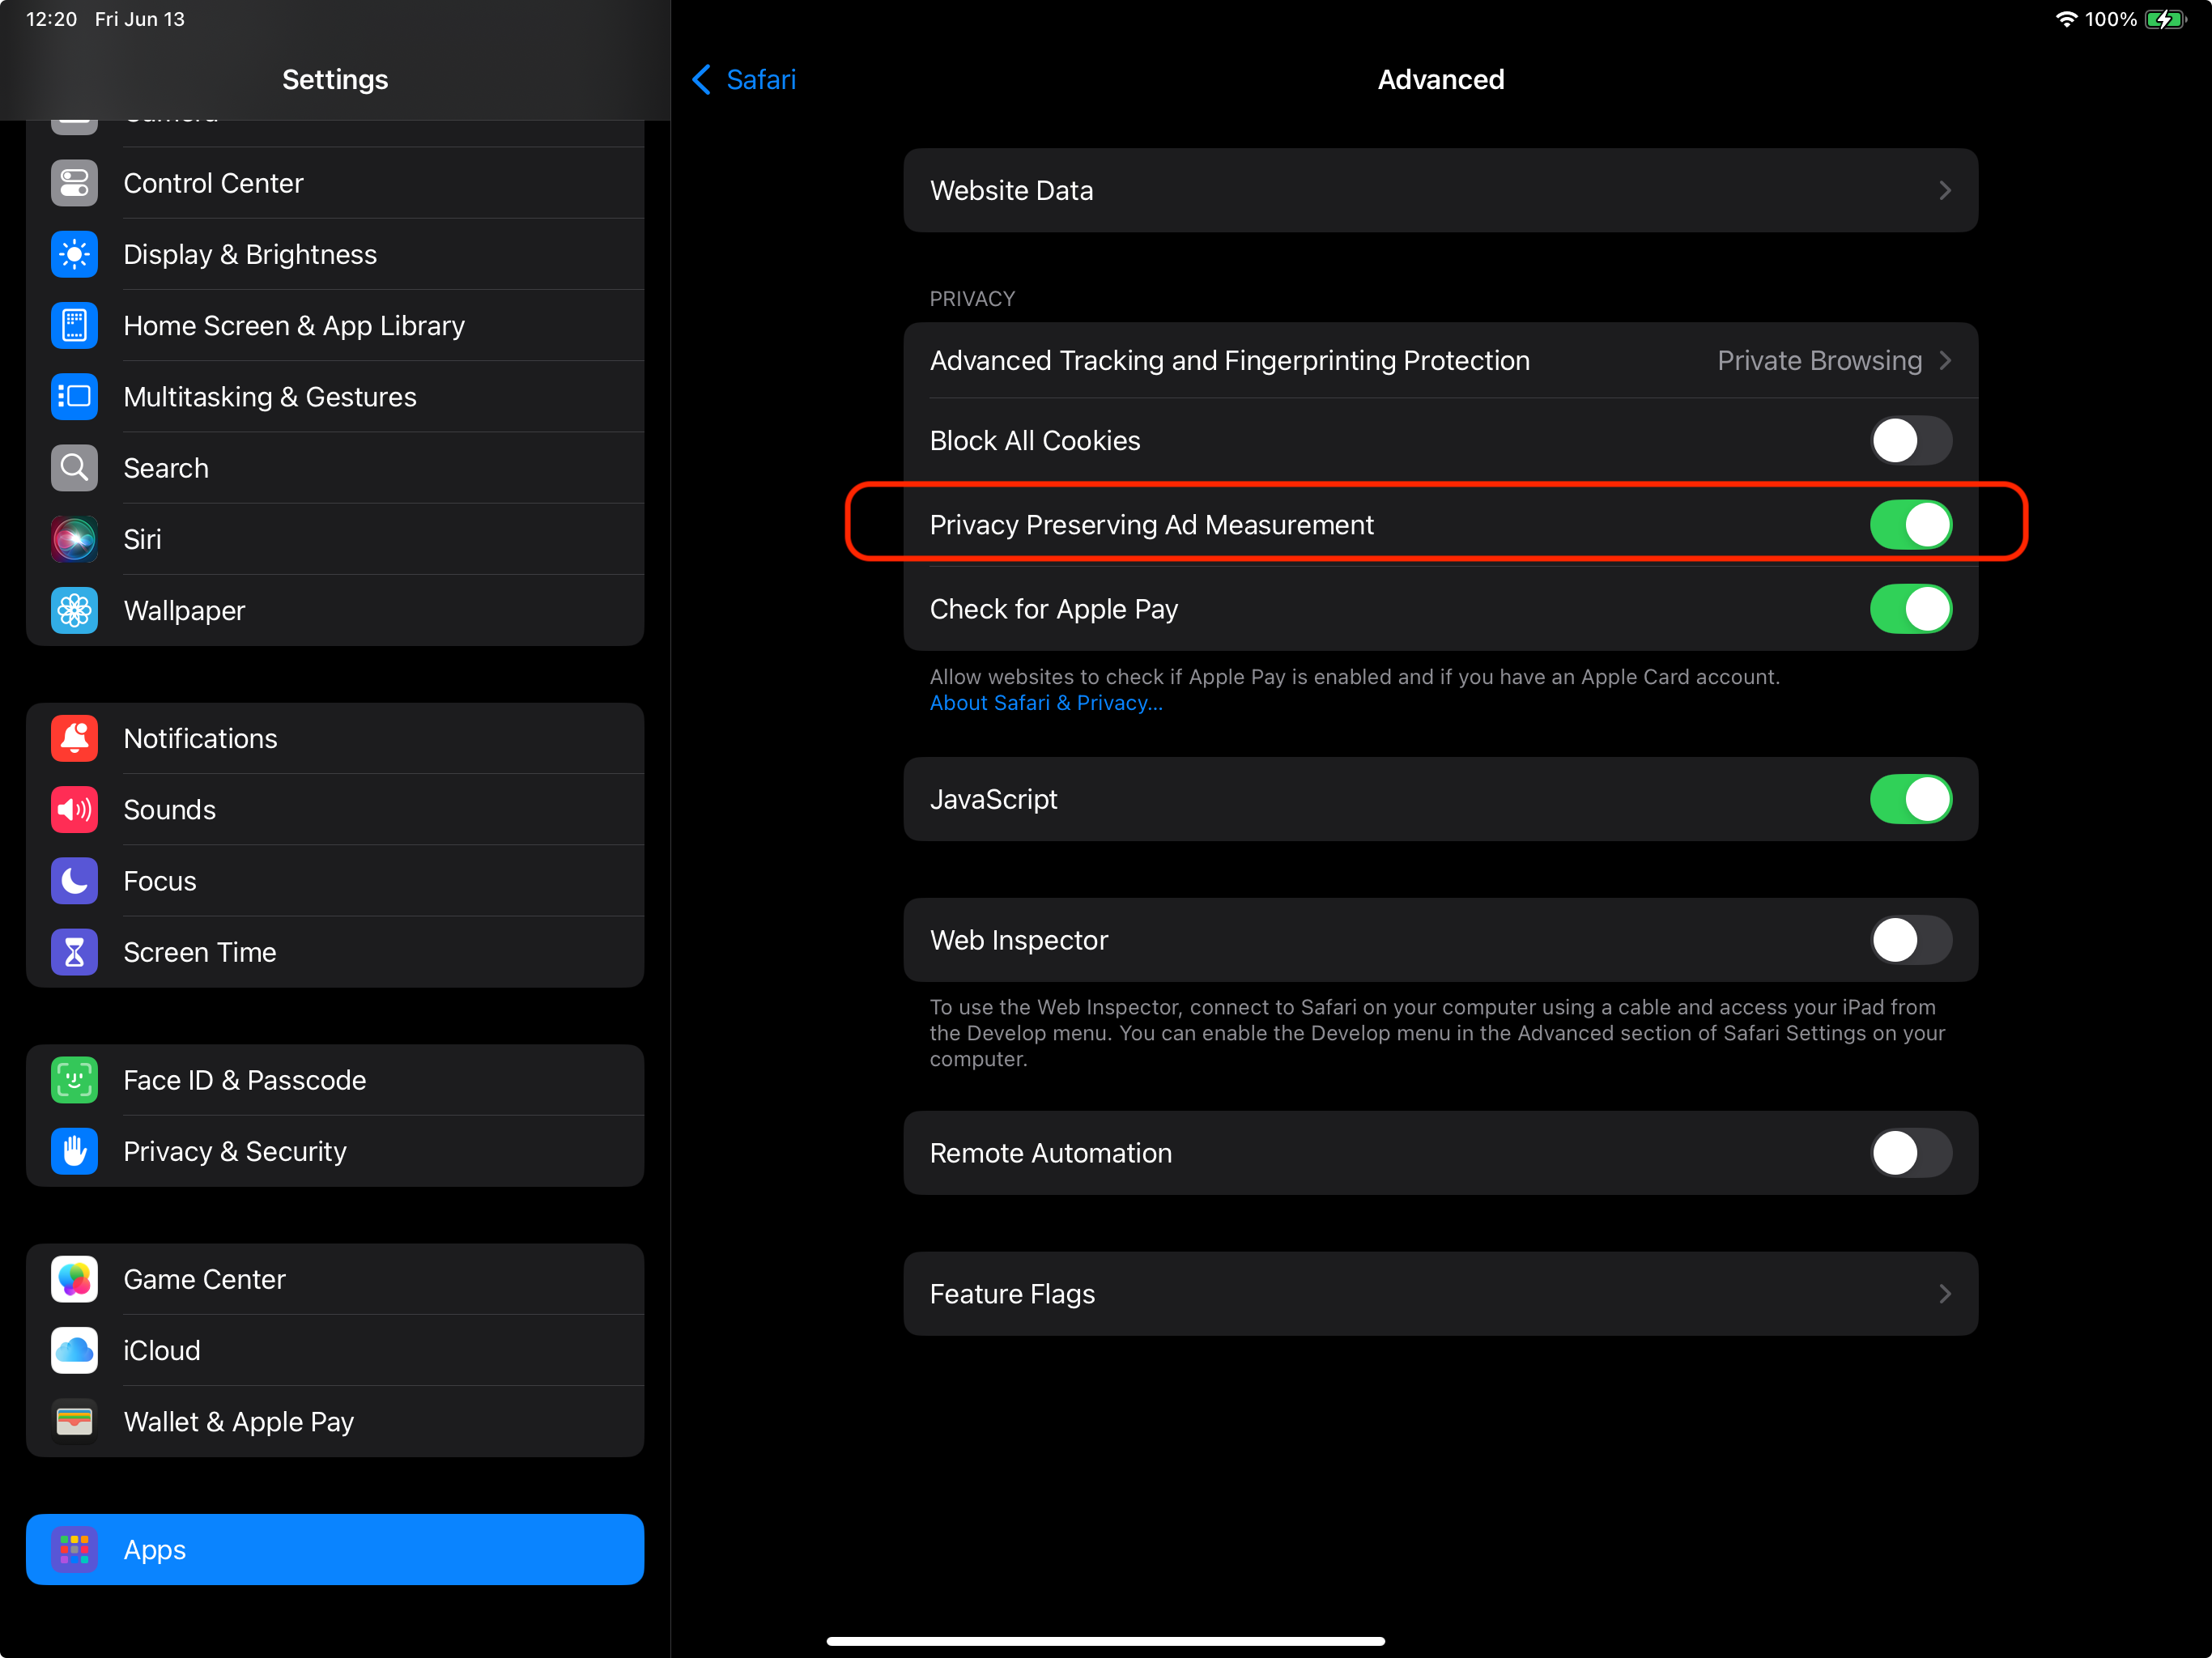2212x1658 pixels.
Task: Open Home Screen & App Library settings
Action: point(335,325)
